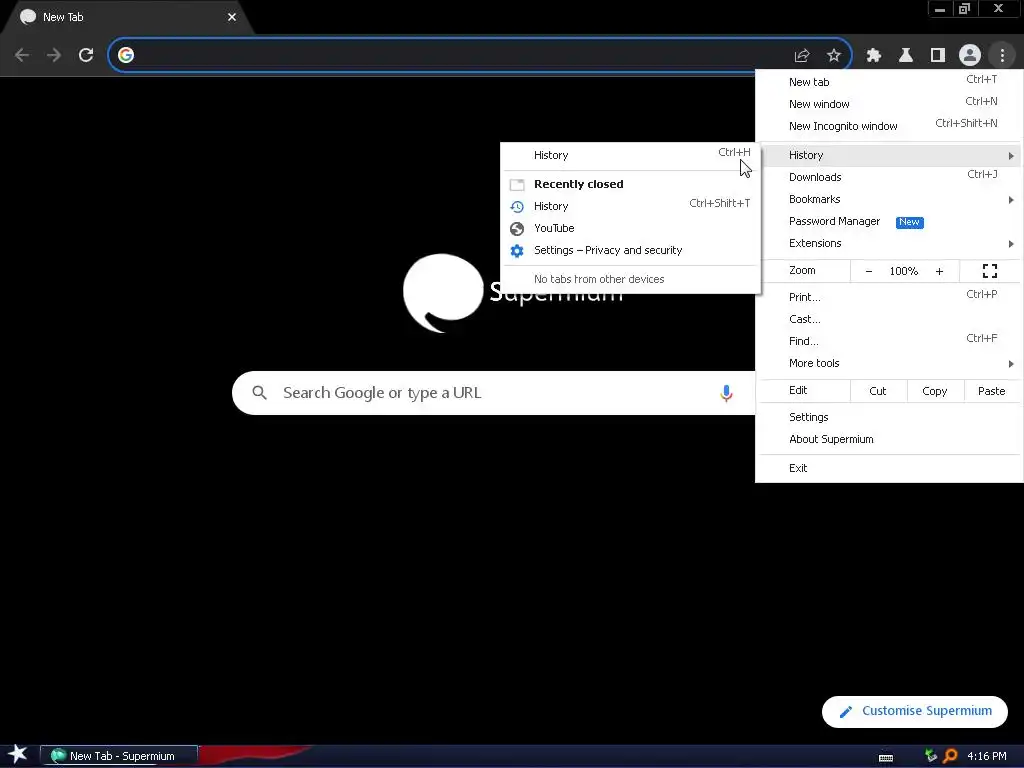Click the Google icon in address bar
This screenshot has height=768, width=1024.
pyautogui.click(x=126, y=55)
